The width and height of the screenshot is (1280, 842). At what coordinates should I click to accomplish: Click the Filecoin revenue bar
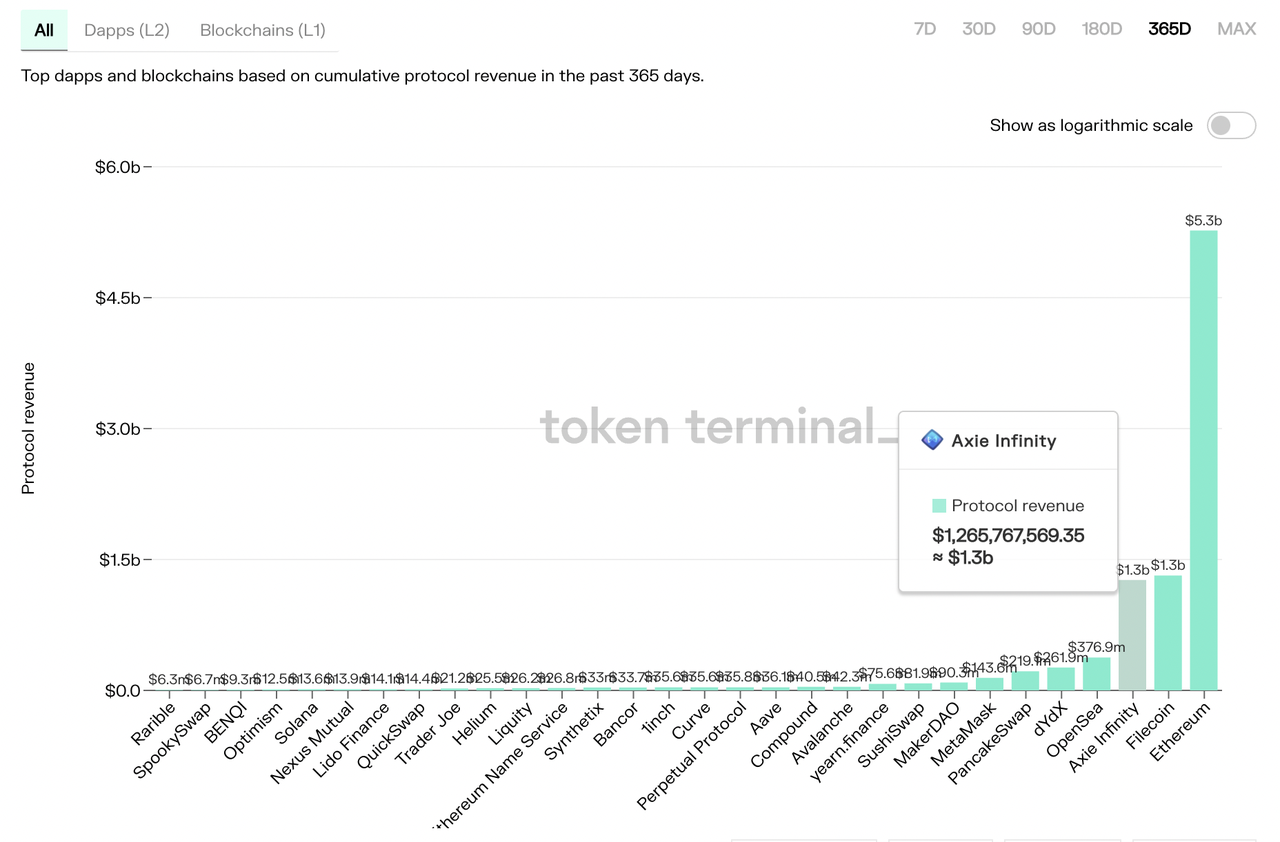[x=1168, y=633]
